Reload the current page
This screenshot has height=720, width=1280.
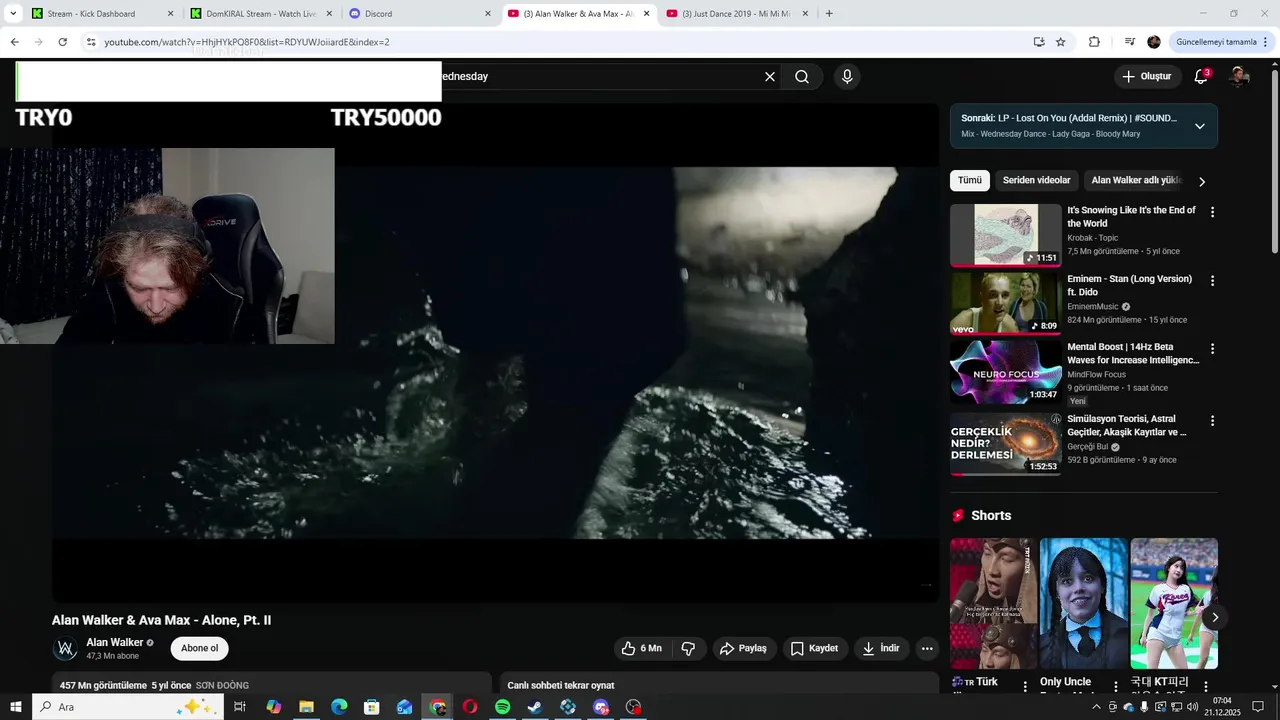[62, 42]
